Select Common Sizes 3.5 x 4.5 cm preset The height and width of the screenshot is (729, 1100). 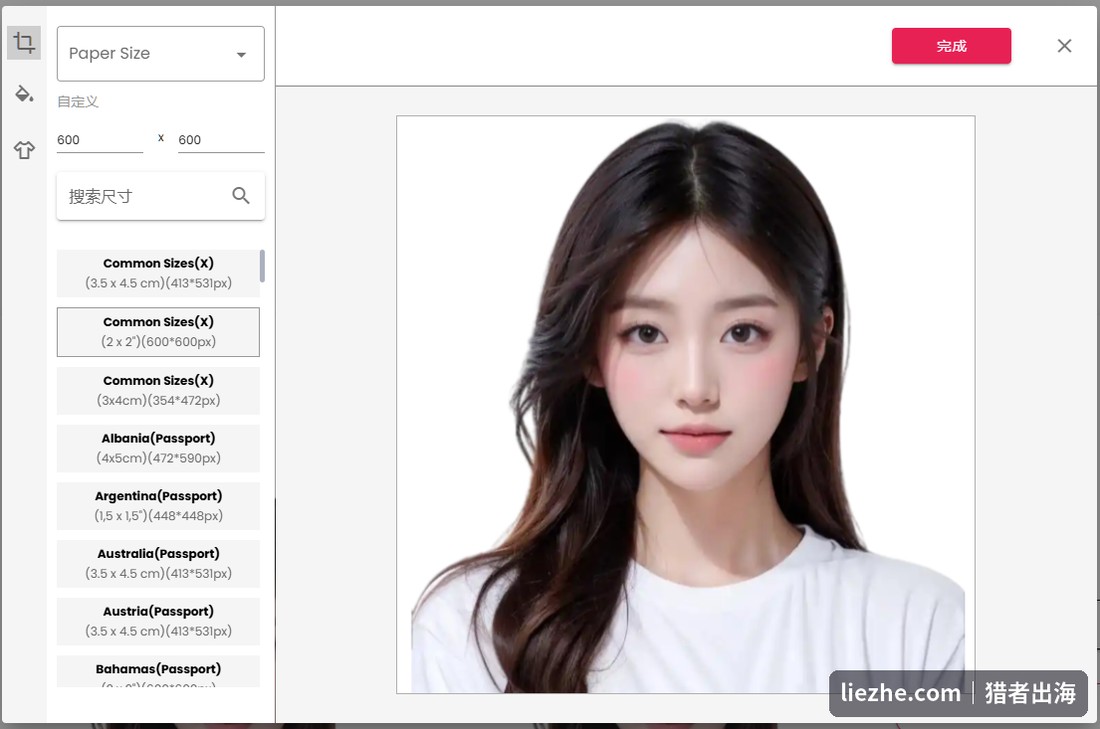click(x=158, y=273)
